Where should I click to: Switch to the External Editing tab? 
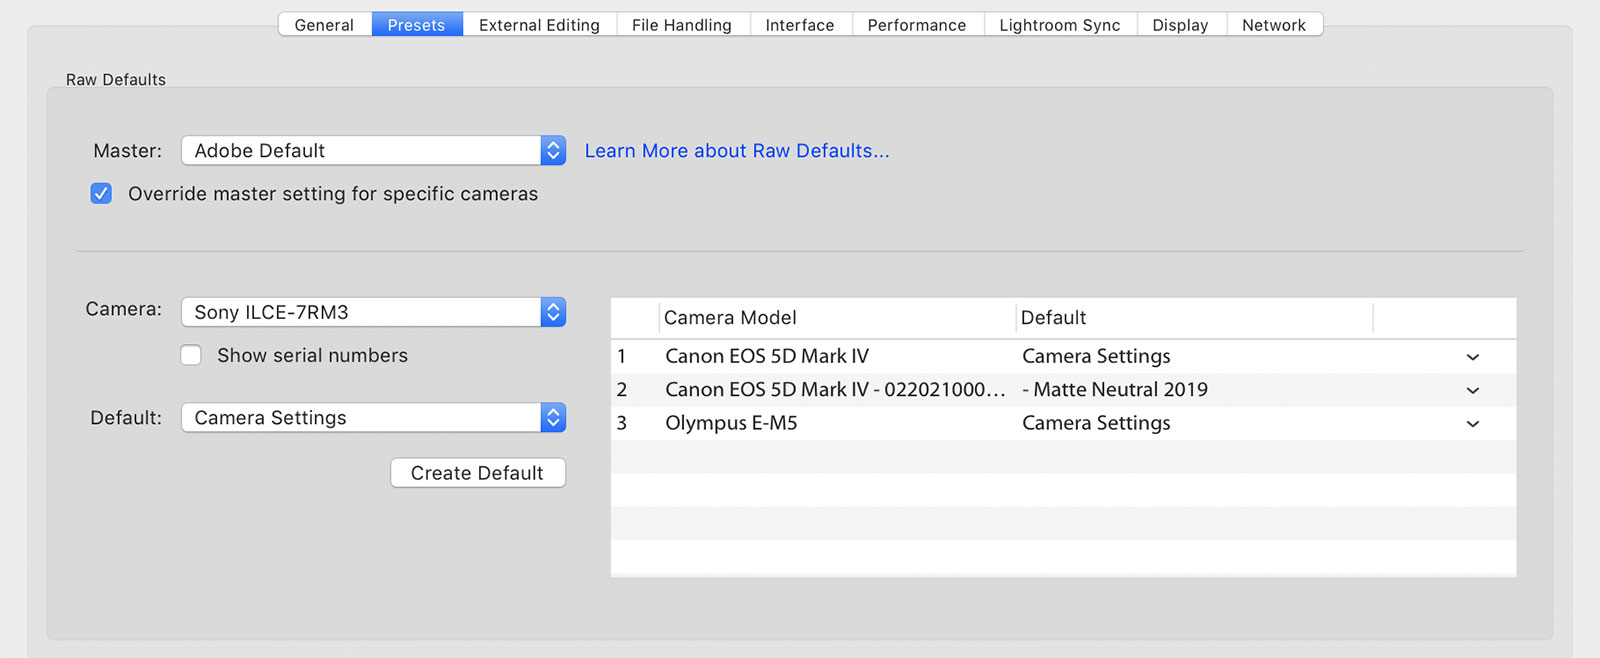(x=539, y=25)
